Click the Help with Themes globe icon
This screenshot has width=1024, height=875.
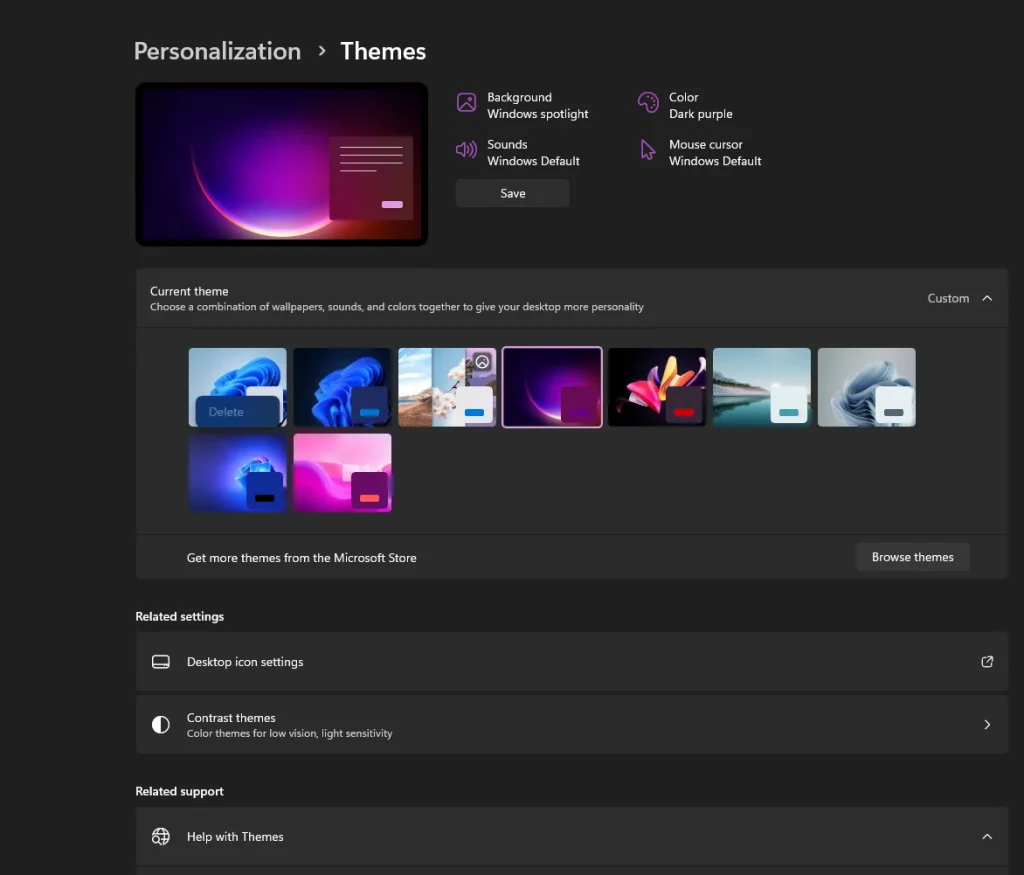click(160, 837)
